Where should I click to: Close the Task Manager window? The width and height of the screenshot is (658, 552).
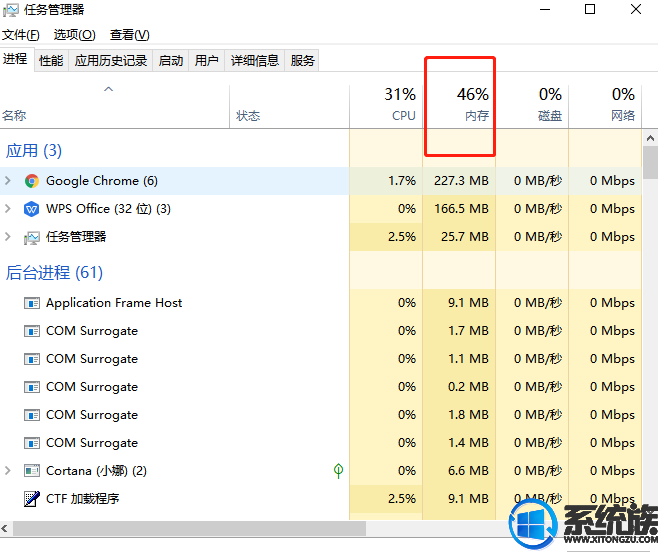point(636,9)
